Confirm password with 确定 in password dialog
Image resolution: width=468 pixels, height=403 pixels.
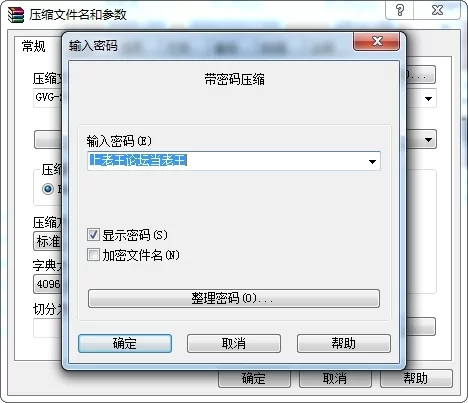coord(125,343)
